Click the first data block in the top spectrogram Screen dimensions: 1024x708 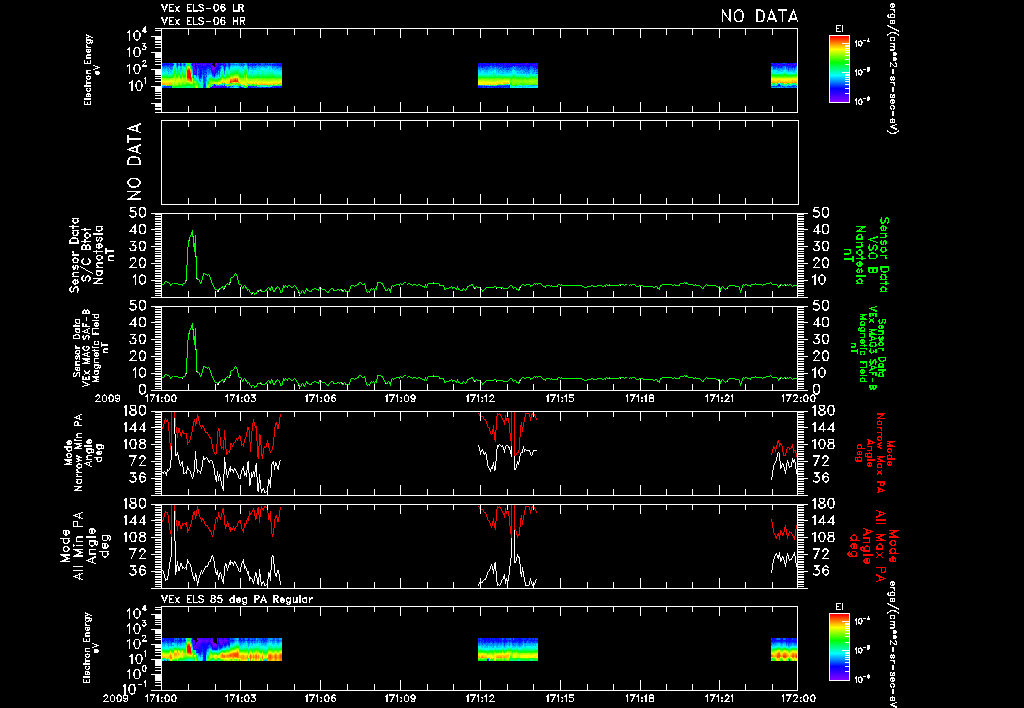click(221, 75)
